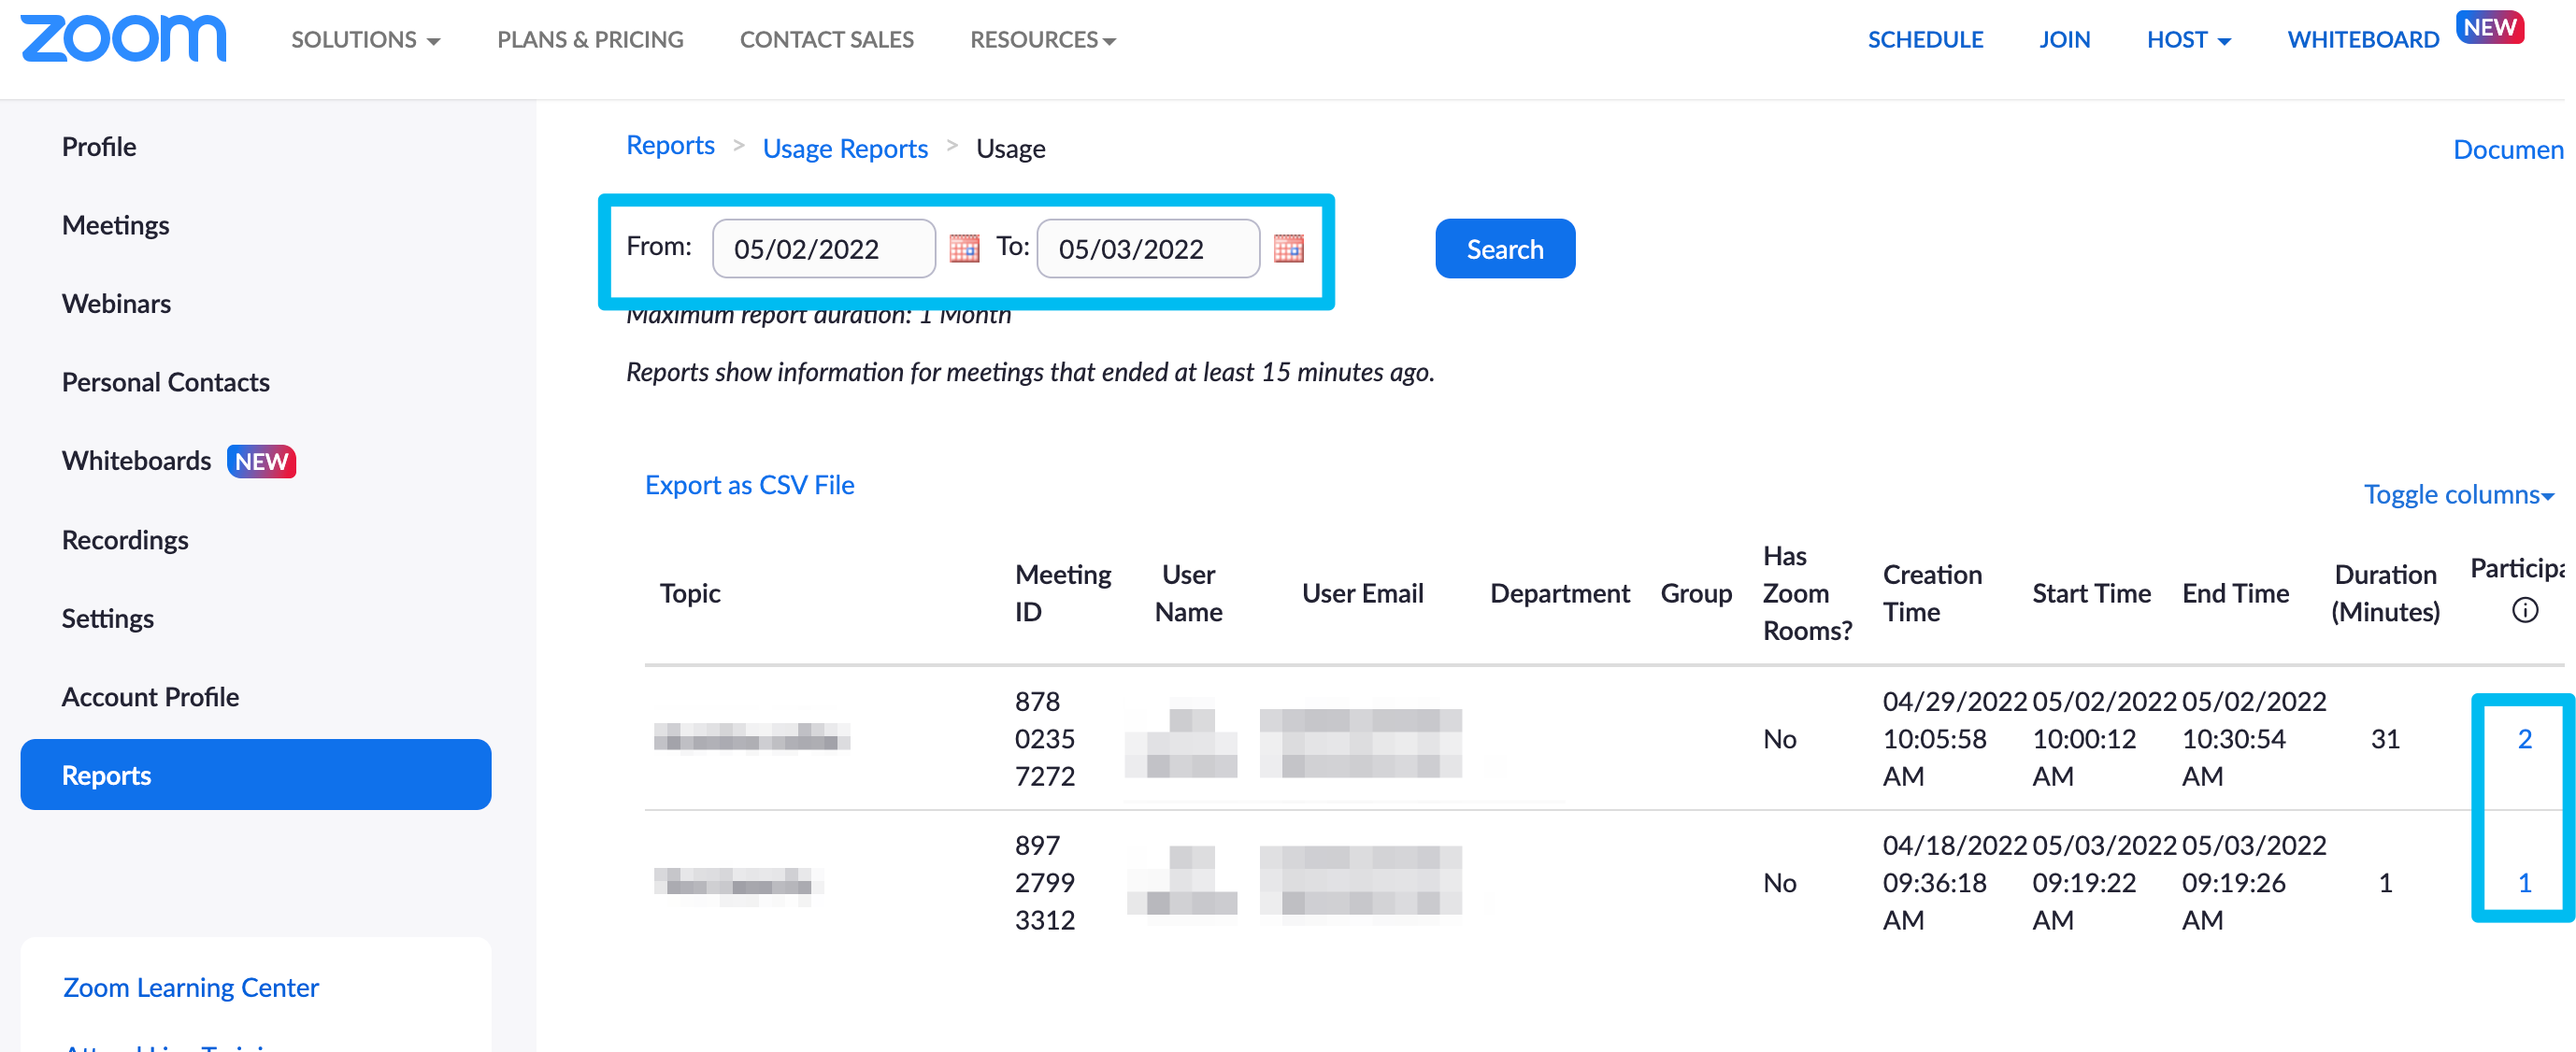Click the Zoom logo
Viewport: 2576px width, 1052px height.
(123, 39)
